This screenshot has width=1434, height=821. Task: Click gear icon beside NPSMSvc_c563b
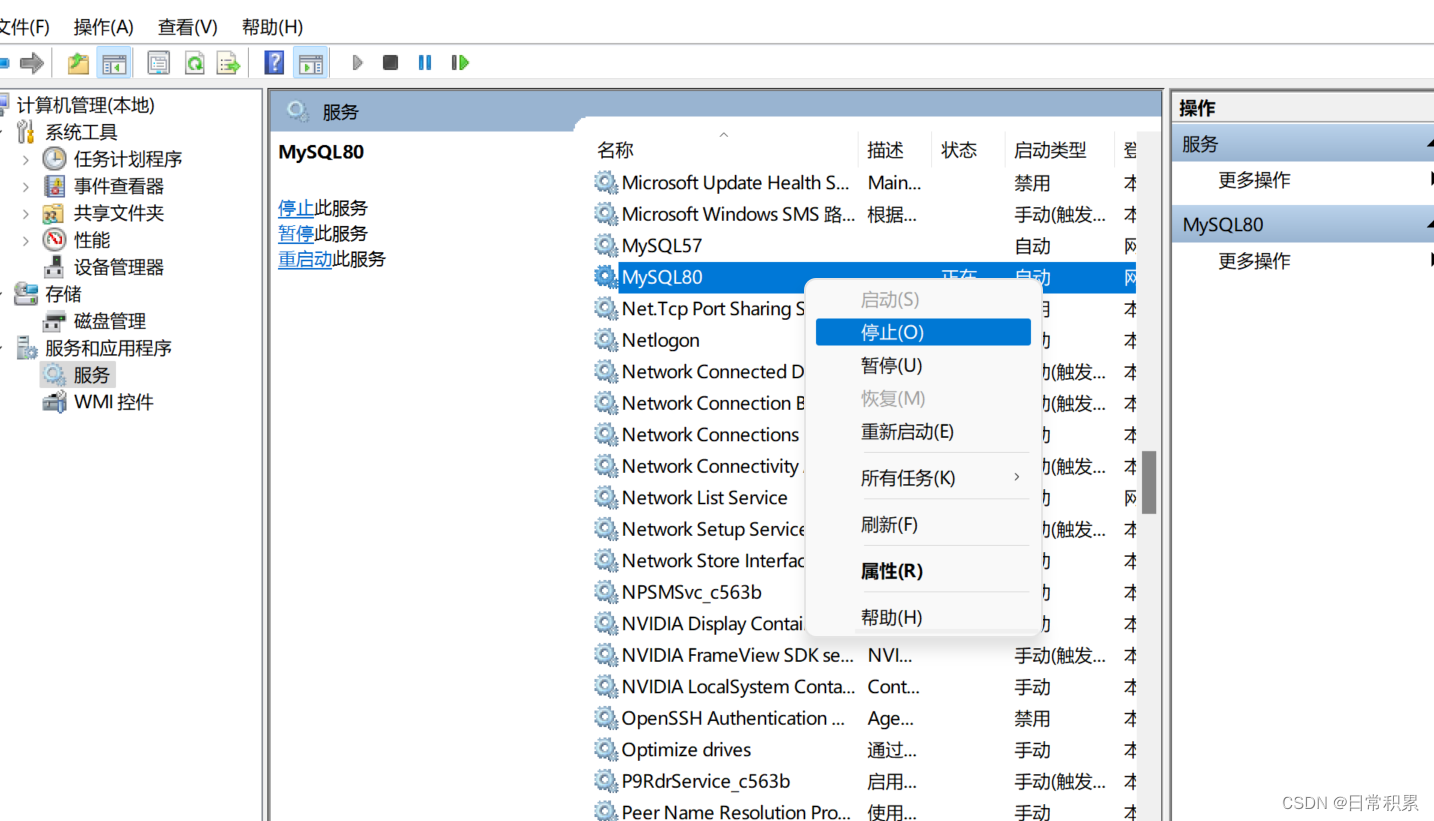tap(605, 592)
